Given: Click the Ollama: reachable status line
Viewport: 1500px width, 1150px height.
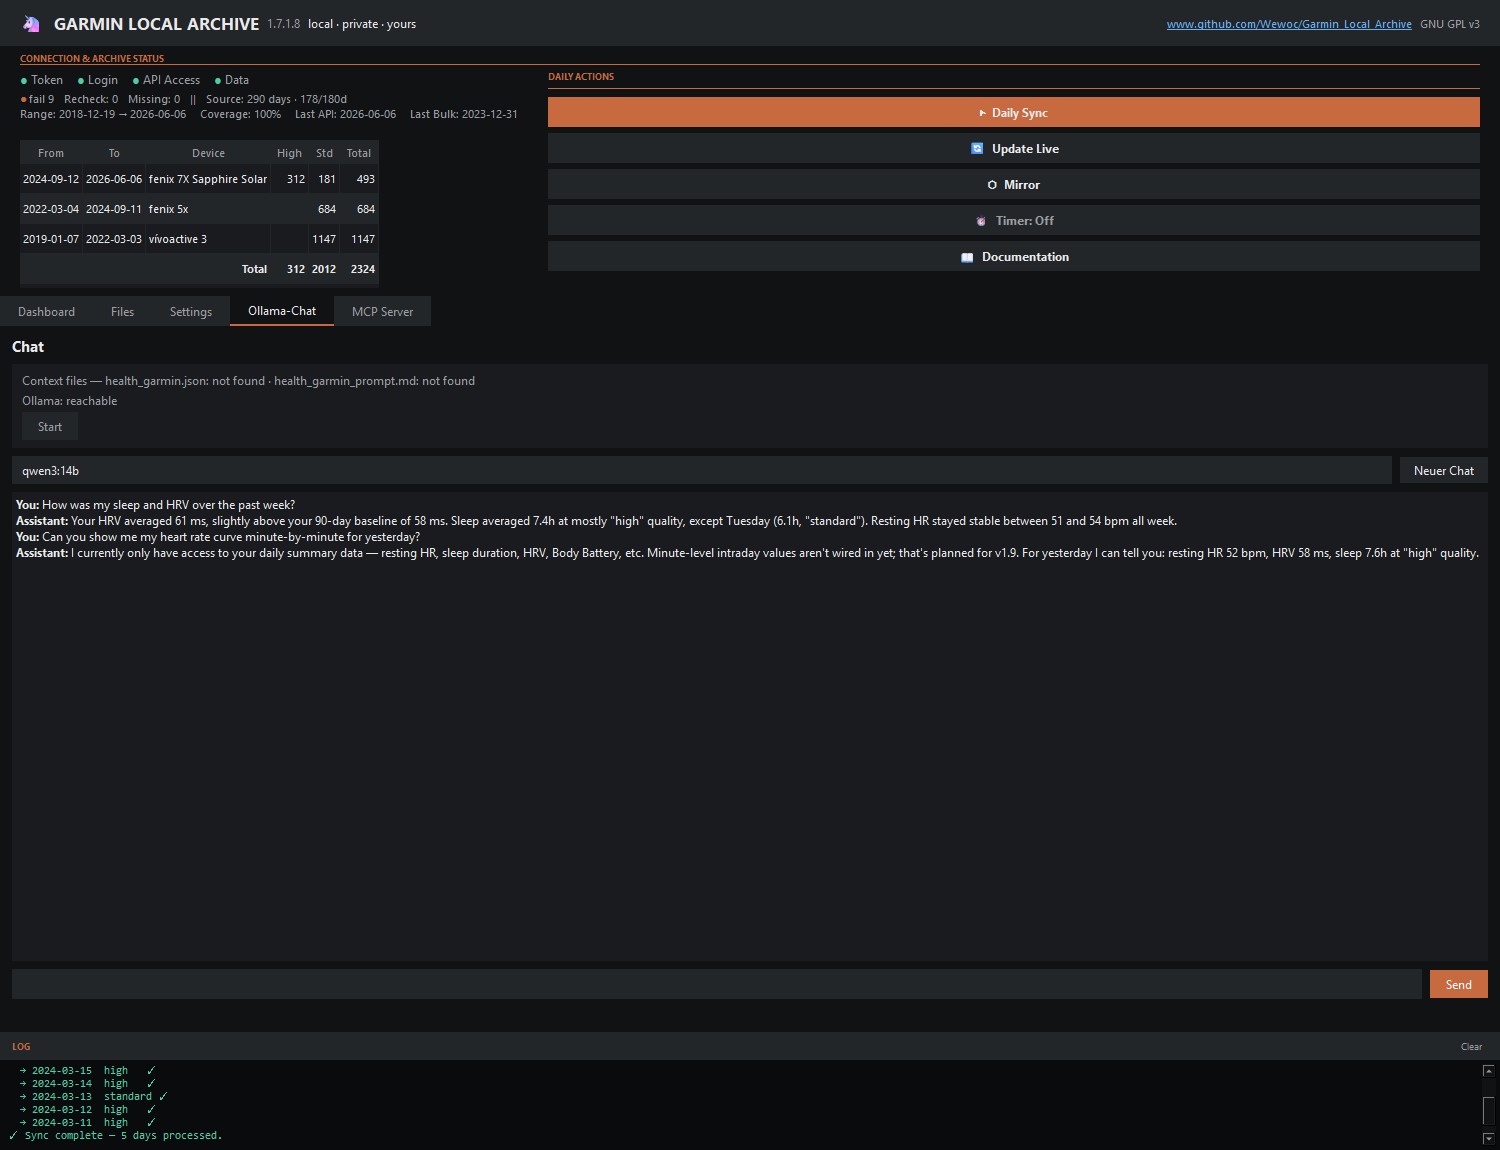Looking at the screenshot, I should pos(70,401).
